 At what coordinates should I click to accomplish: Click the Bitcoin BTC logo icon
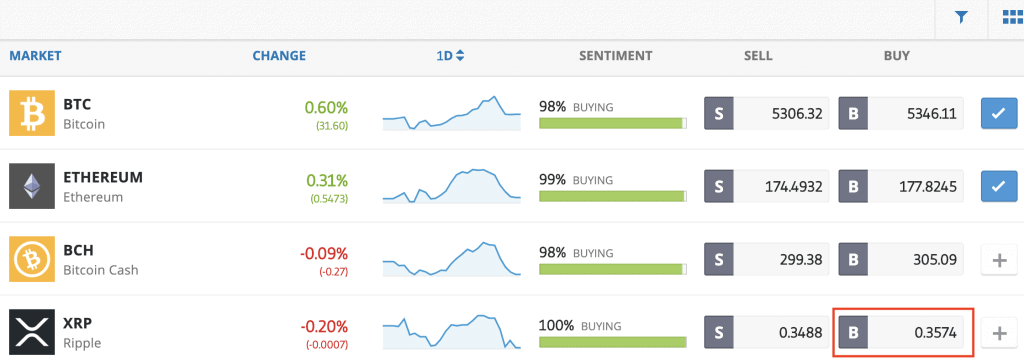[x=31, y=113]
